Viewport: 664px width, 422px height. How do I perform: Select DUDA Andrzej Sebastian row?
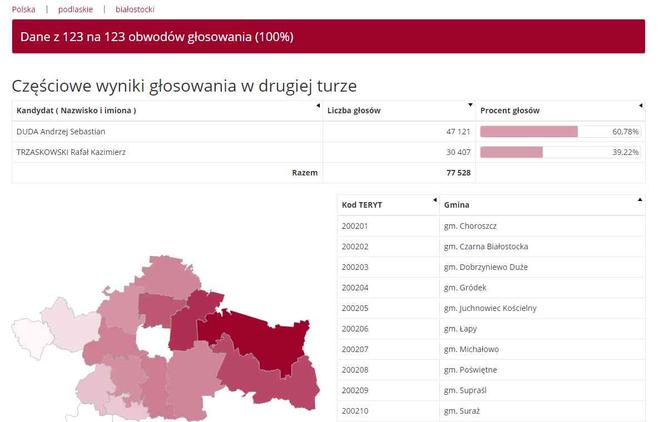(x=329, y=132)
